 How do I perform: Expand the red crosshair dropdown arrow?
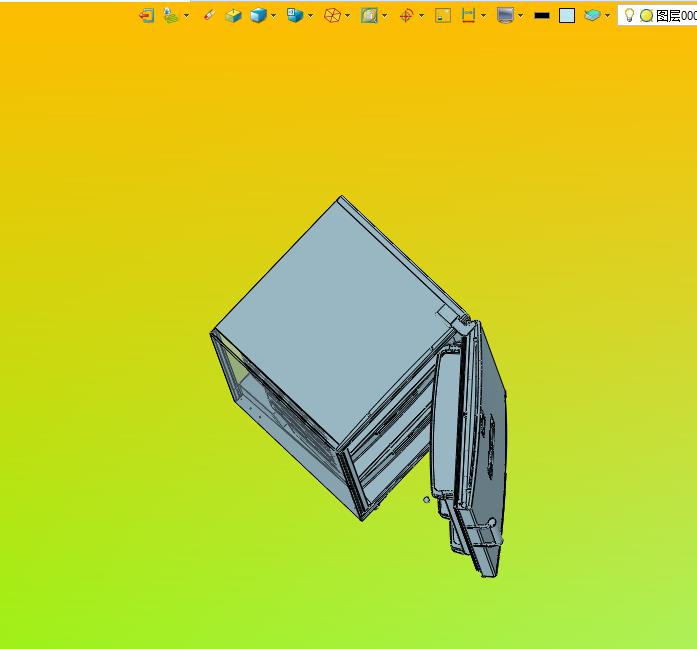click(421, 16)
